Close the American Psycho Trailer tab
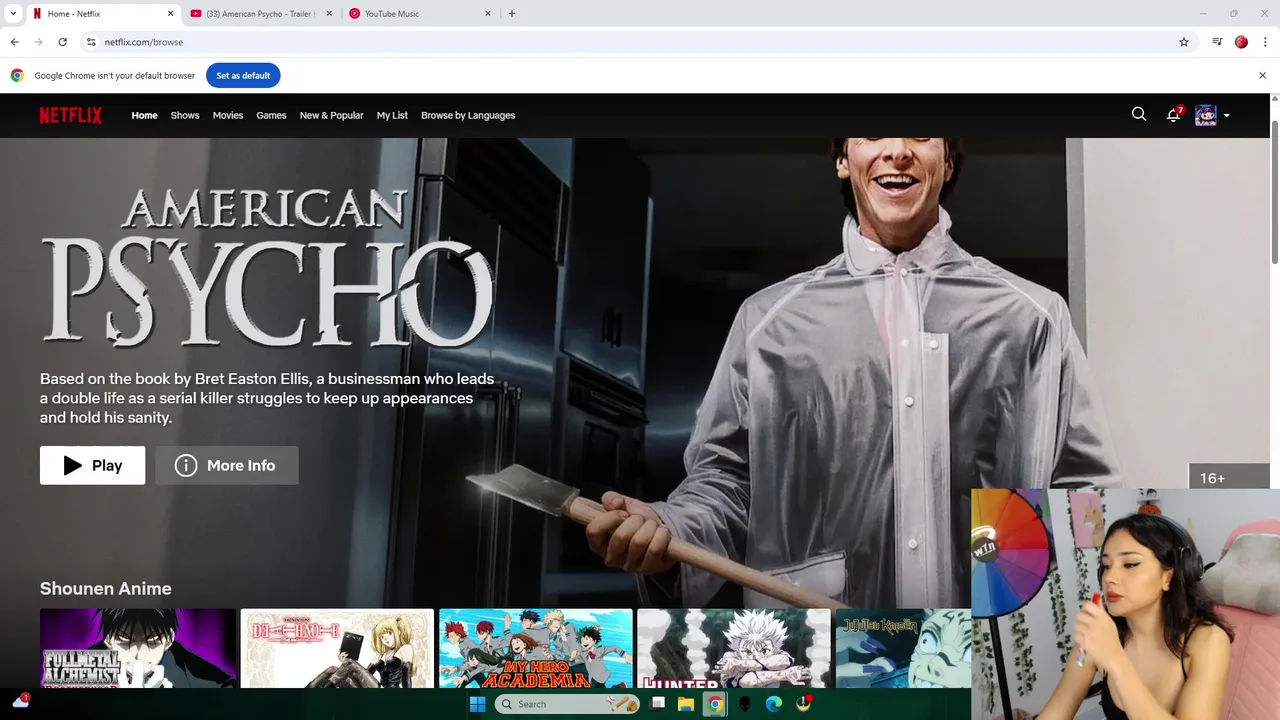Screen dimensions: 1280x720 point(329,14)
